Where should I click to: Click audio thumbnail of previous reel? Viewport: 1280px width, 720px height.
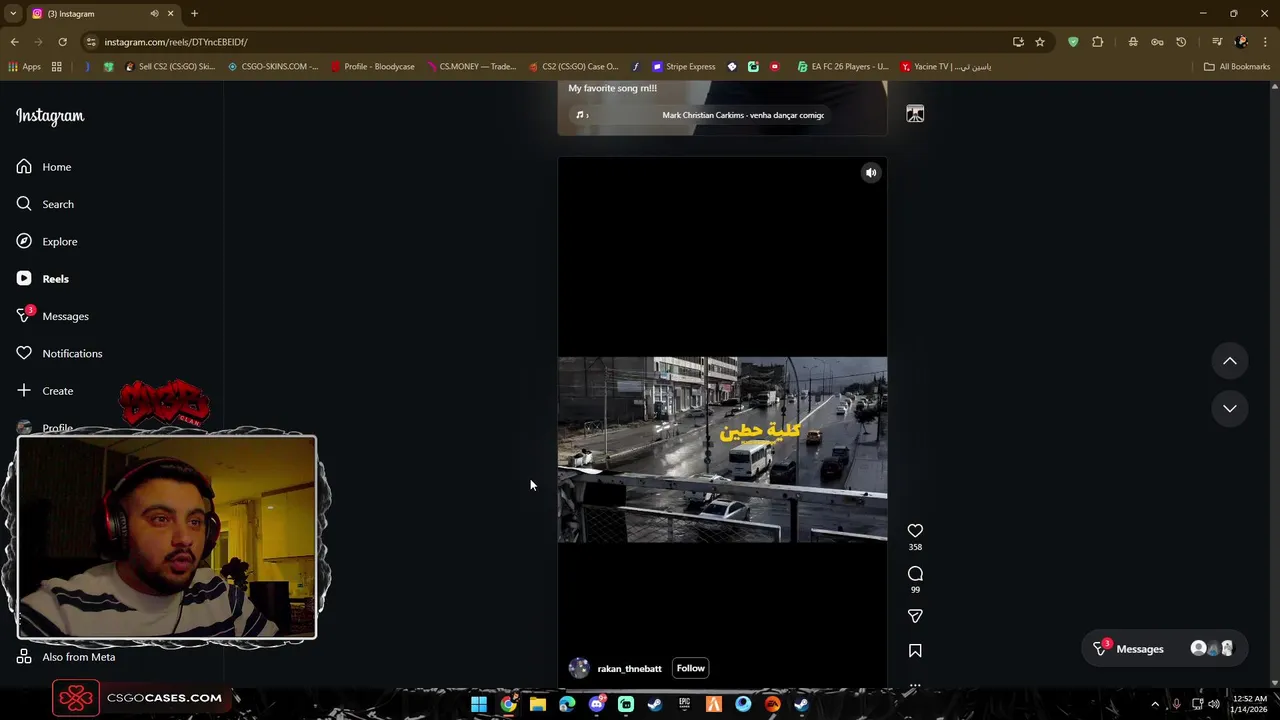(915, 114)
